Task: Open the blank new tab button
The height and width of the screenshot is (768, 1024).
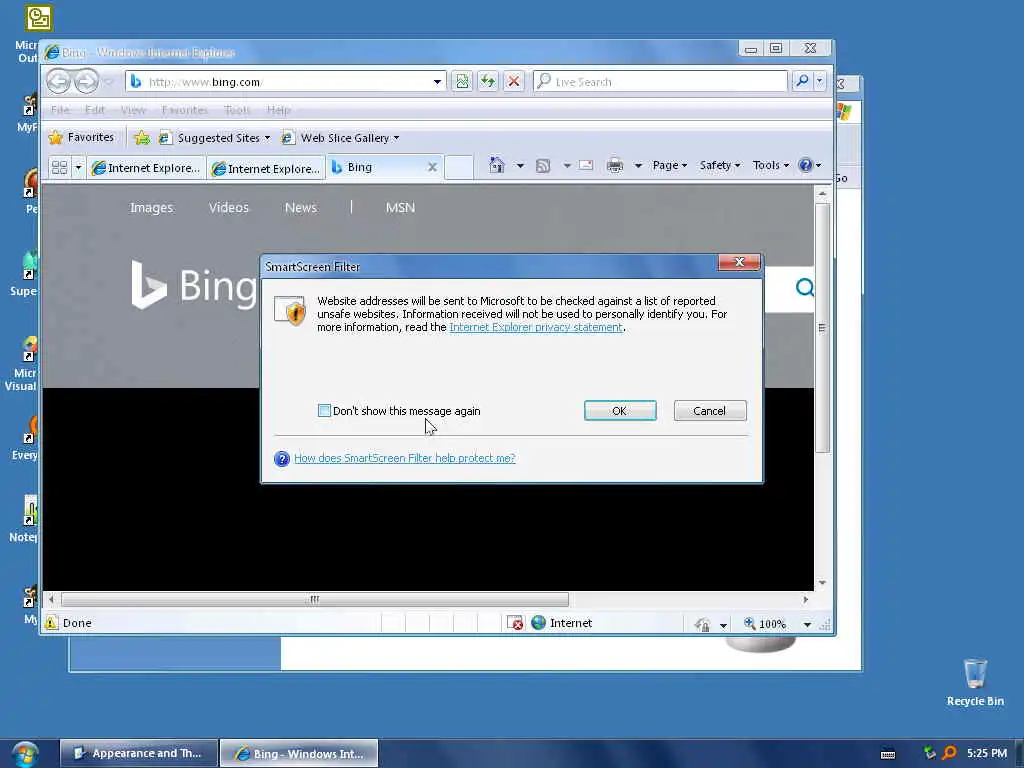Action: coord(458,167)
